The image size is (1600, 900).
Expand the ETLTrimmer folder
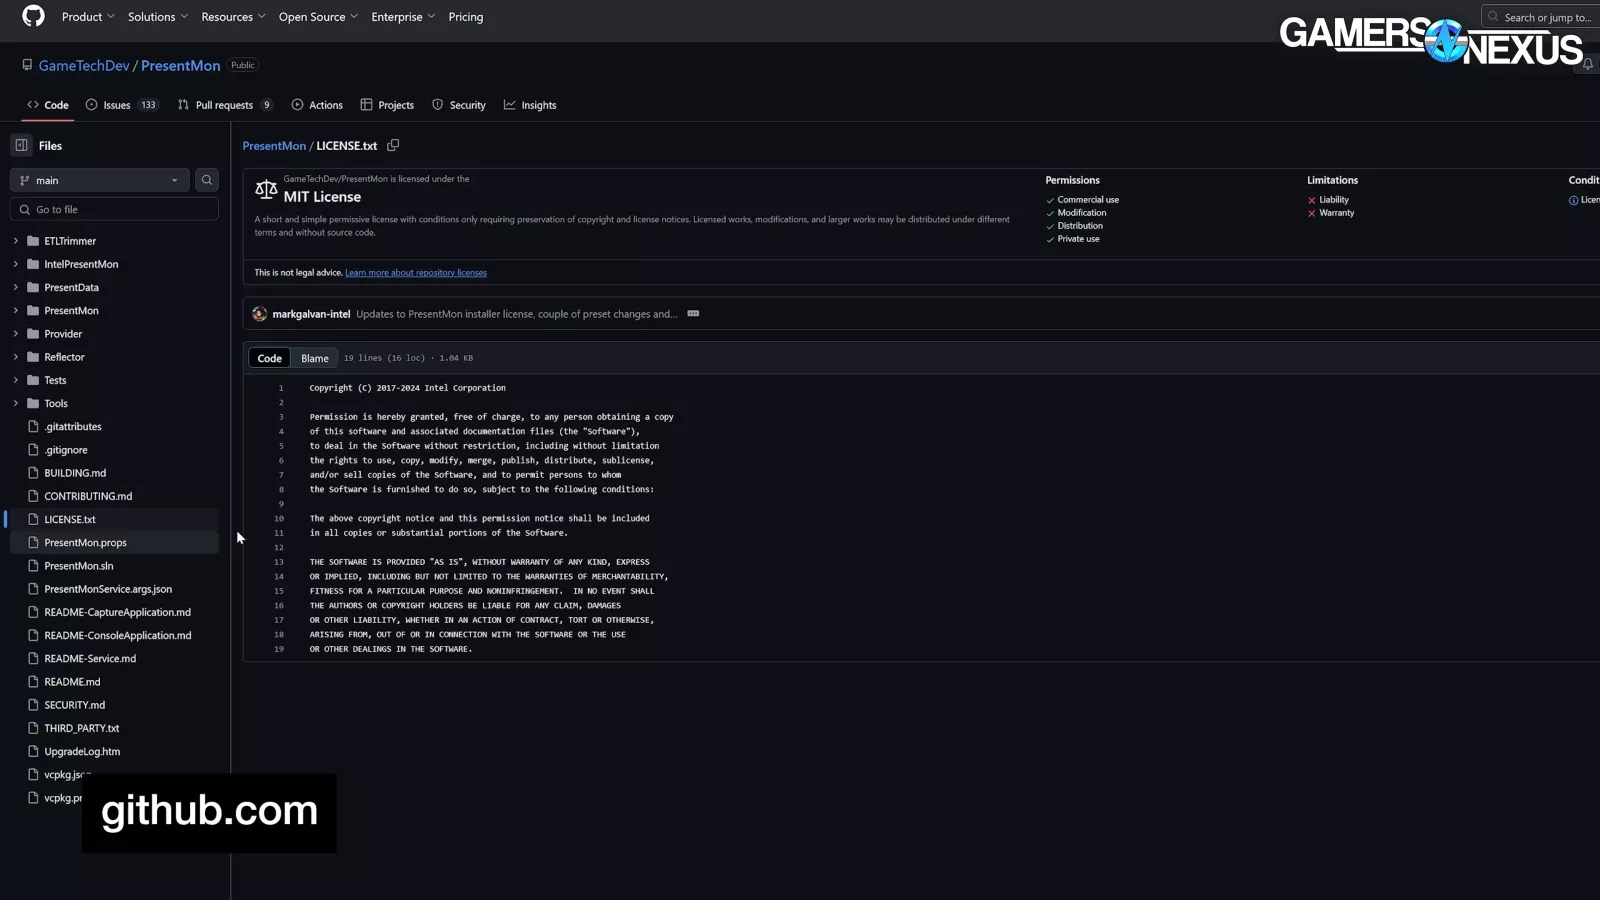point(16,241)
